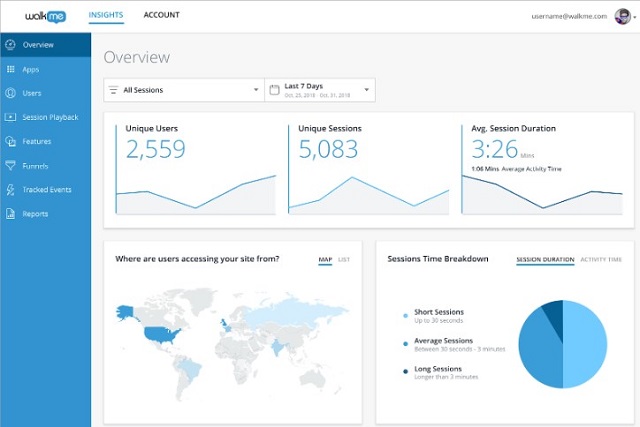The height and width of the screenshot is (427, 640).
Task: Click the Funnels funnel icon
Action: pos(11,165)
